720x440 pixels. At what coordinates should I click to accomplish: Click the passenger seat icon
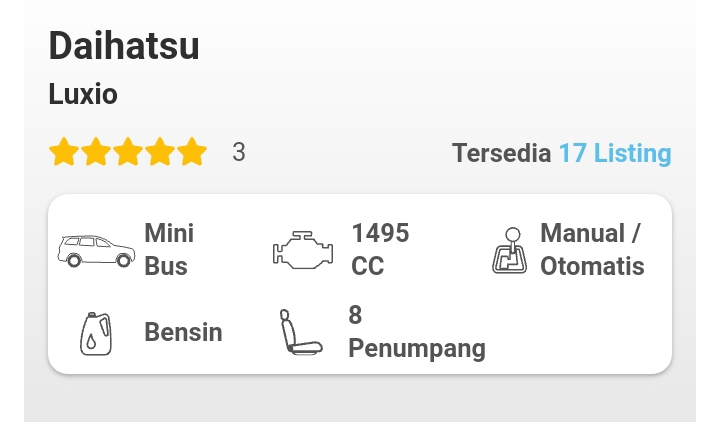301,332
